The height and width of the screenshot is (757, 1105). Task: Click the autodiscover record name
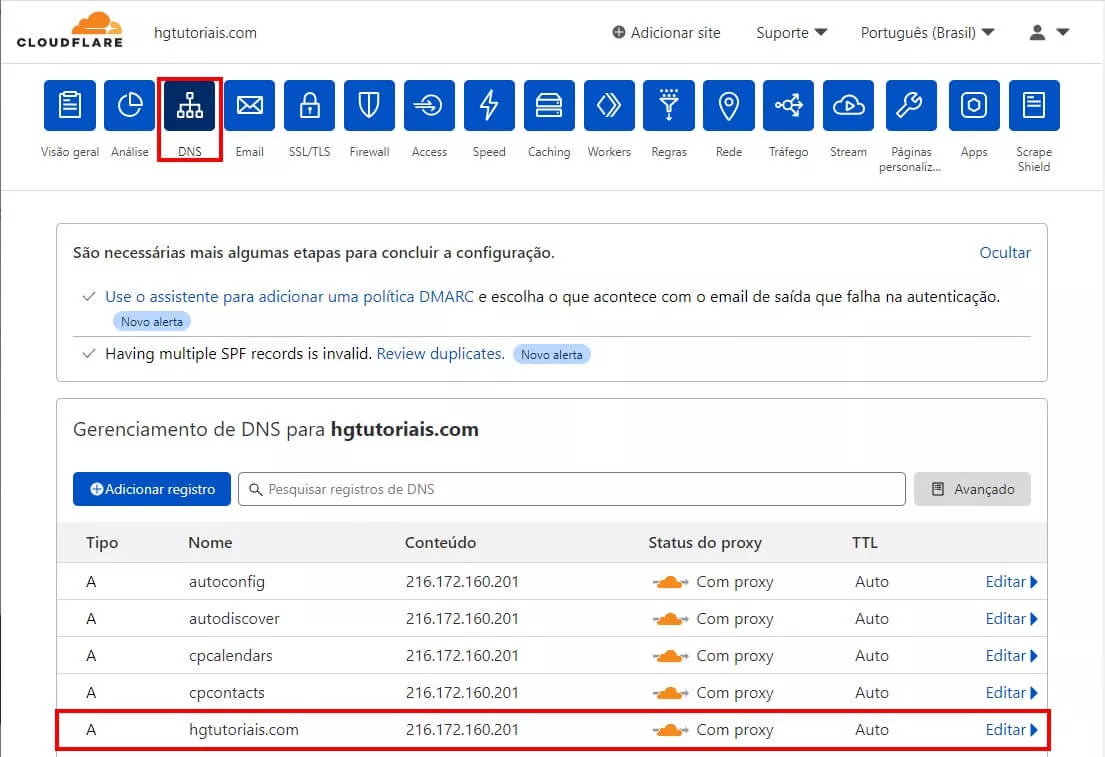tap(234, 618)
